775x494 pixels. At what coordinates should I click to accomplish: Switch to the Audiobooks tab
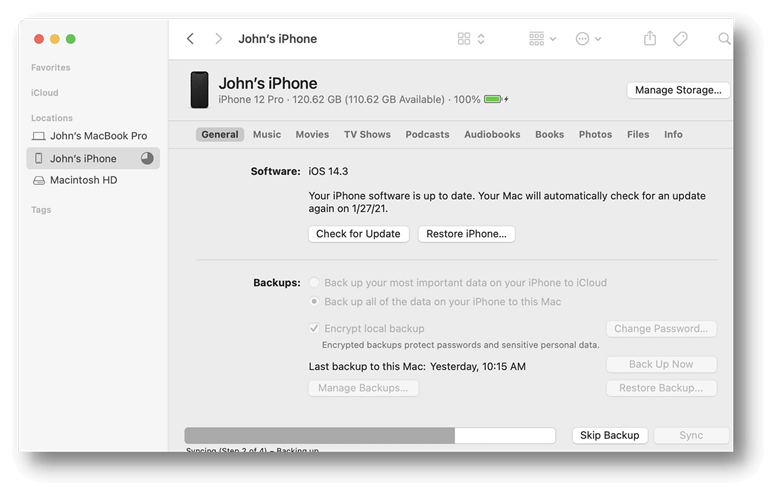click(492, 135)
